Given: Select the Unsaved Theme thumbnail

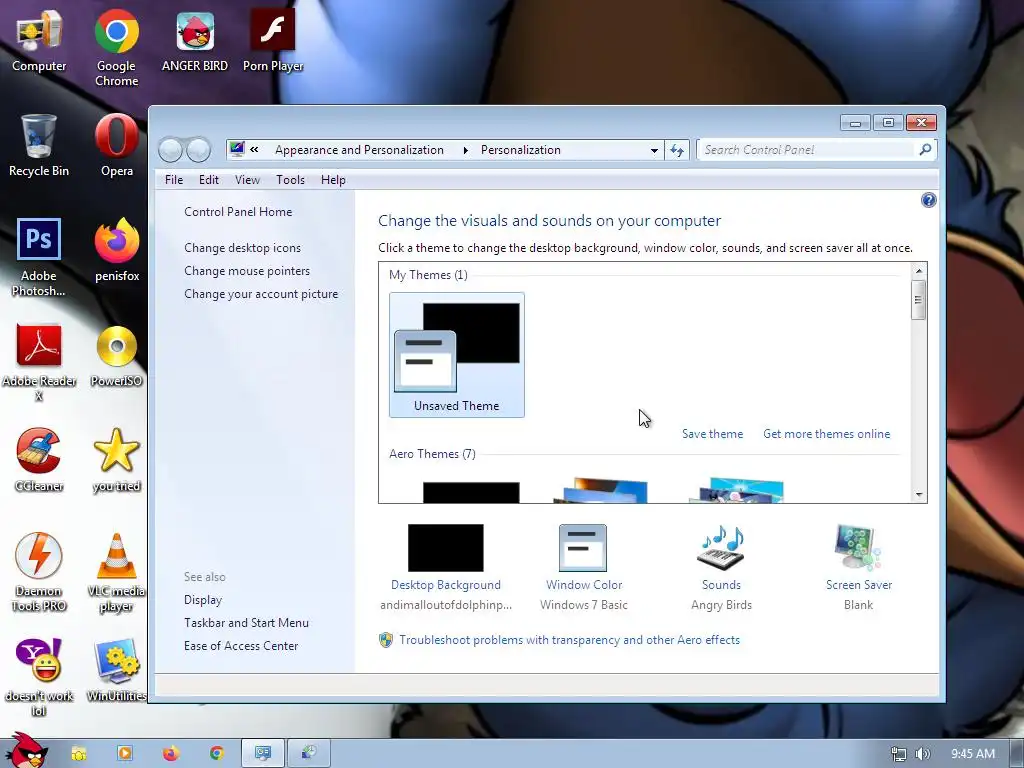Looking at the screenshot, I should 456,355.
